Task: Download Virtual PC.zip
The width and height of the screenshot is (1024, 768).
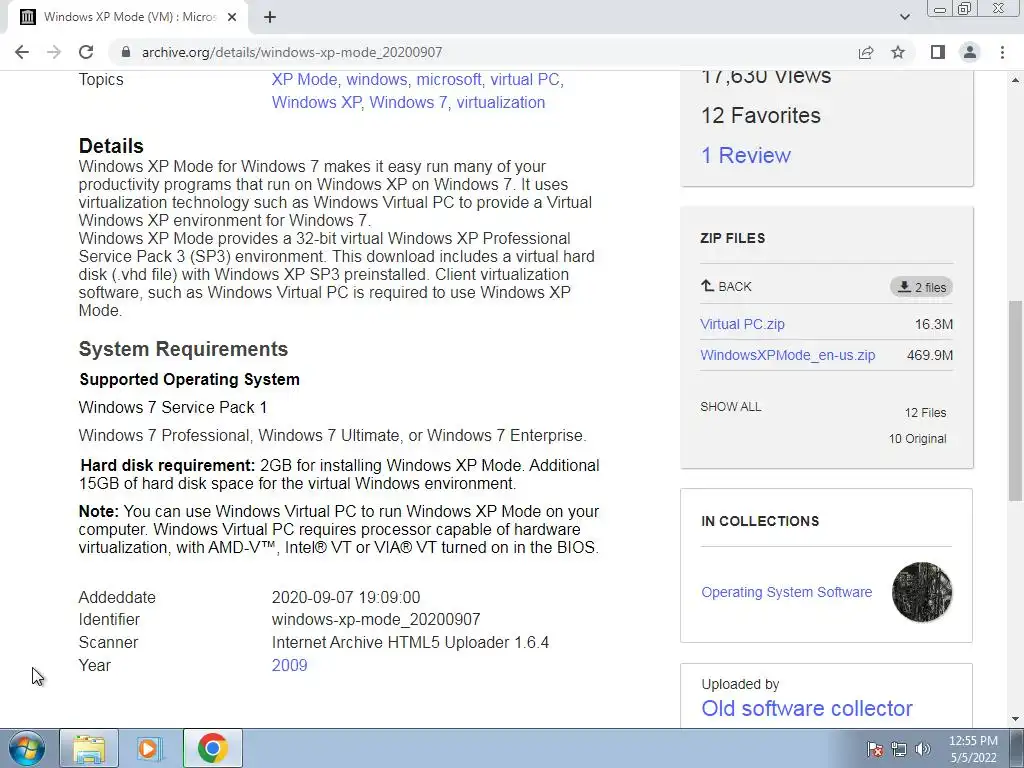Action: pyautogui.click(x=743, y=324)
